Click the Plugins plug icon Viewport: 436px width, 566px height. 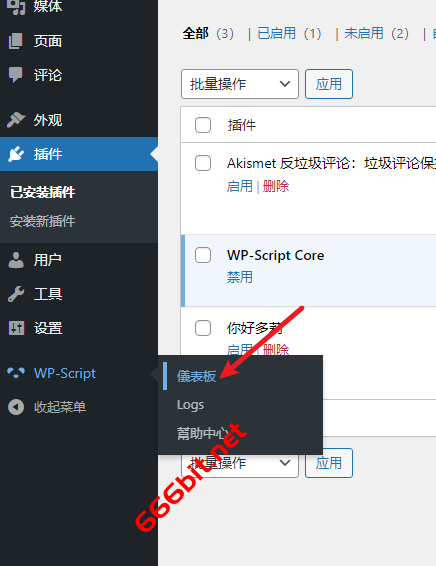point(16,154)
